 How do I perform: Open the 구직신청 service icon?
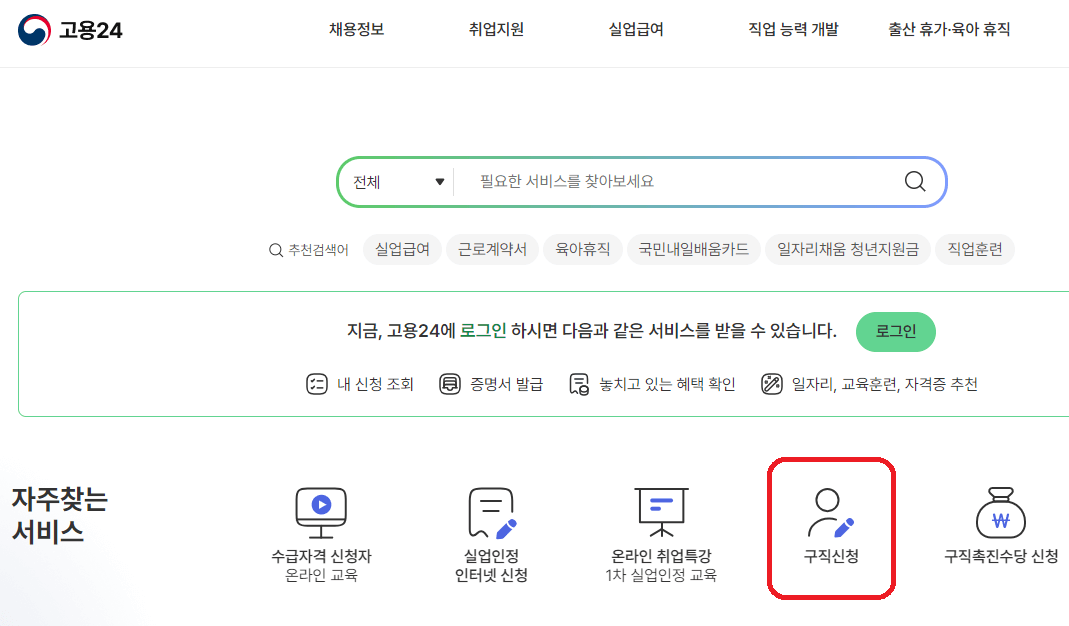coord(829,515)
